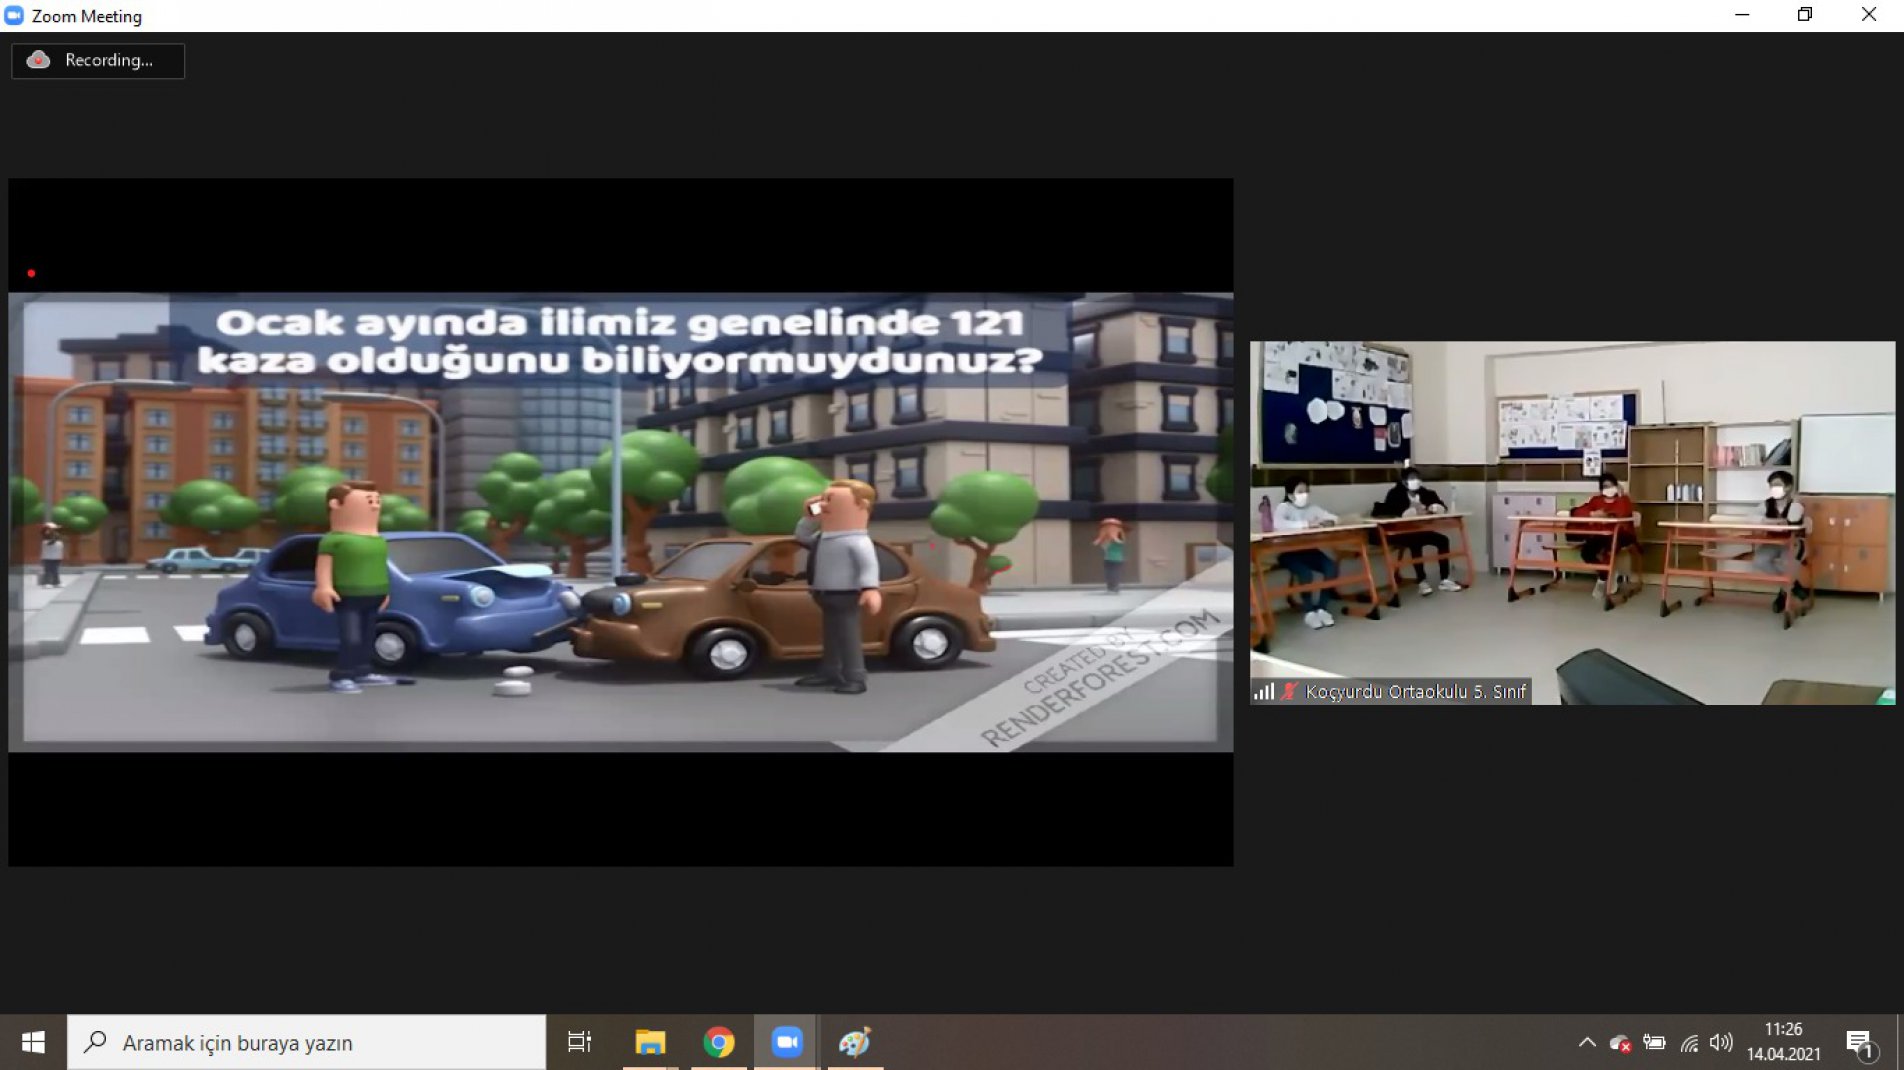The height and width of the screenshot is (1070, 1904).
Task: Select the Zoom meeting icon on taskbar
Action: [x=786, y=1042]
